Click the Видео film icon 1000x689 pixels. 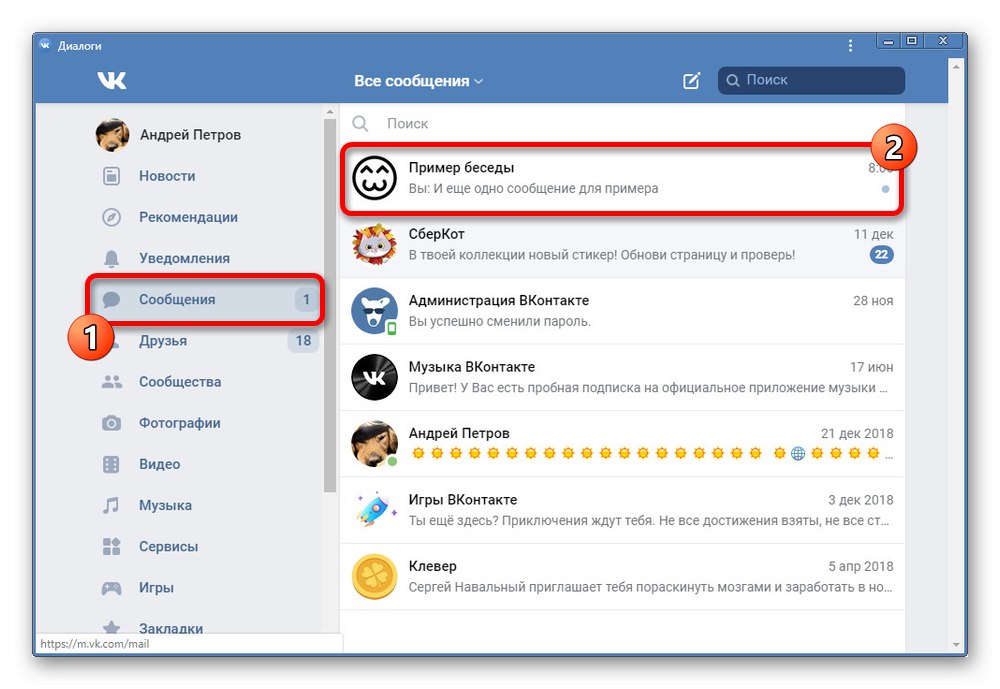[x=112, y=464]
